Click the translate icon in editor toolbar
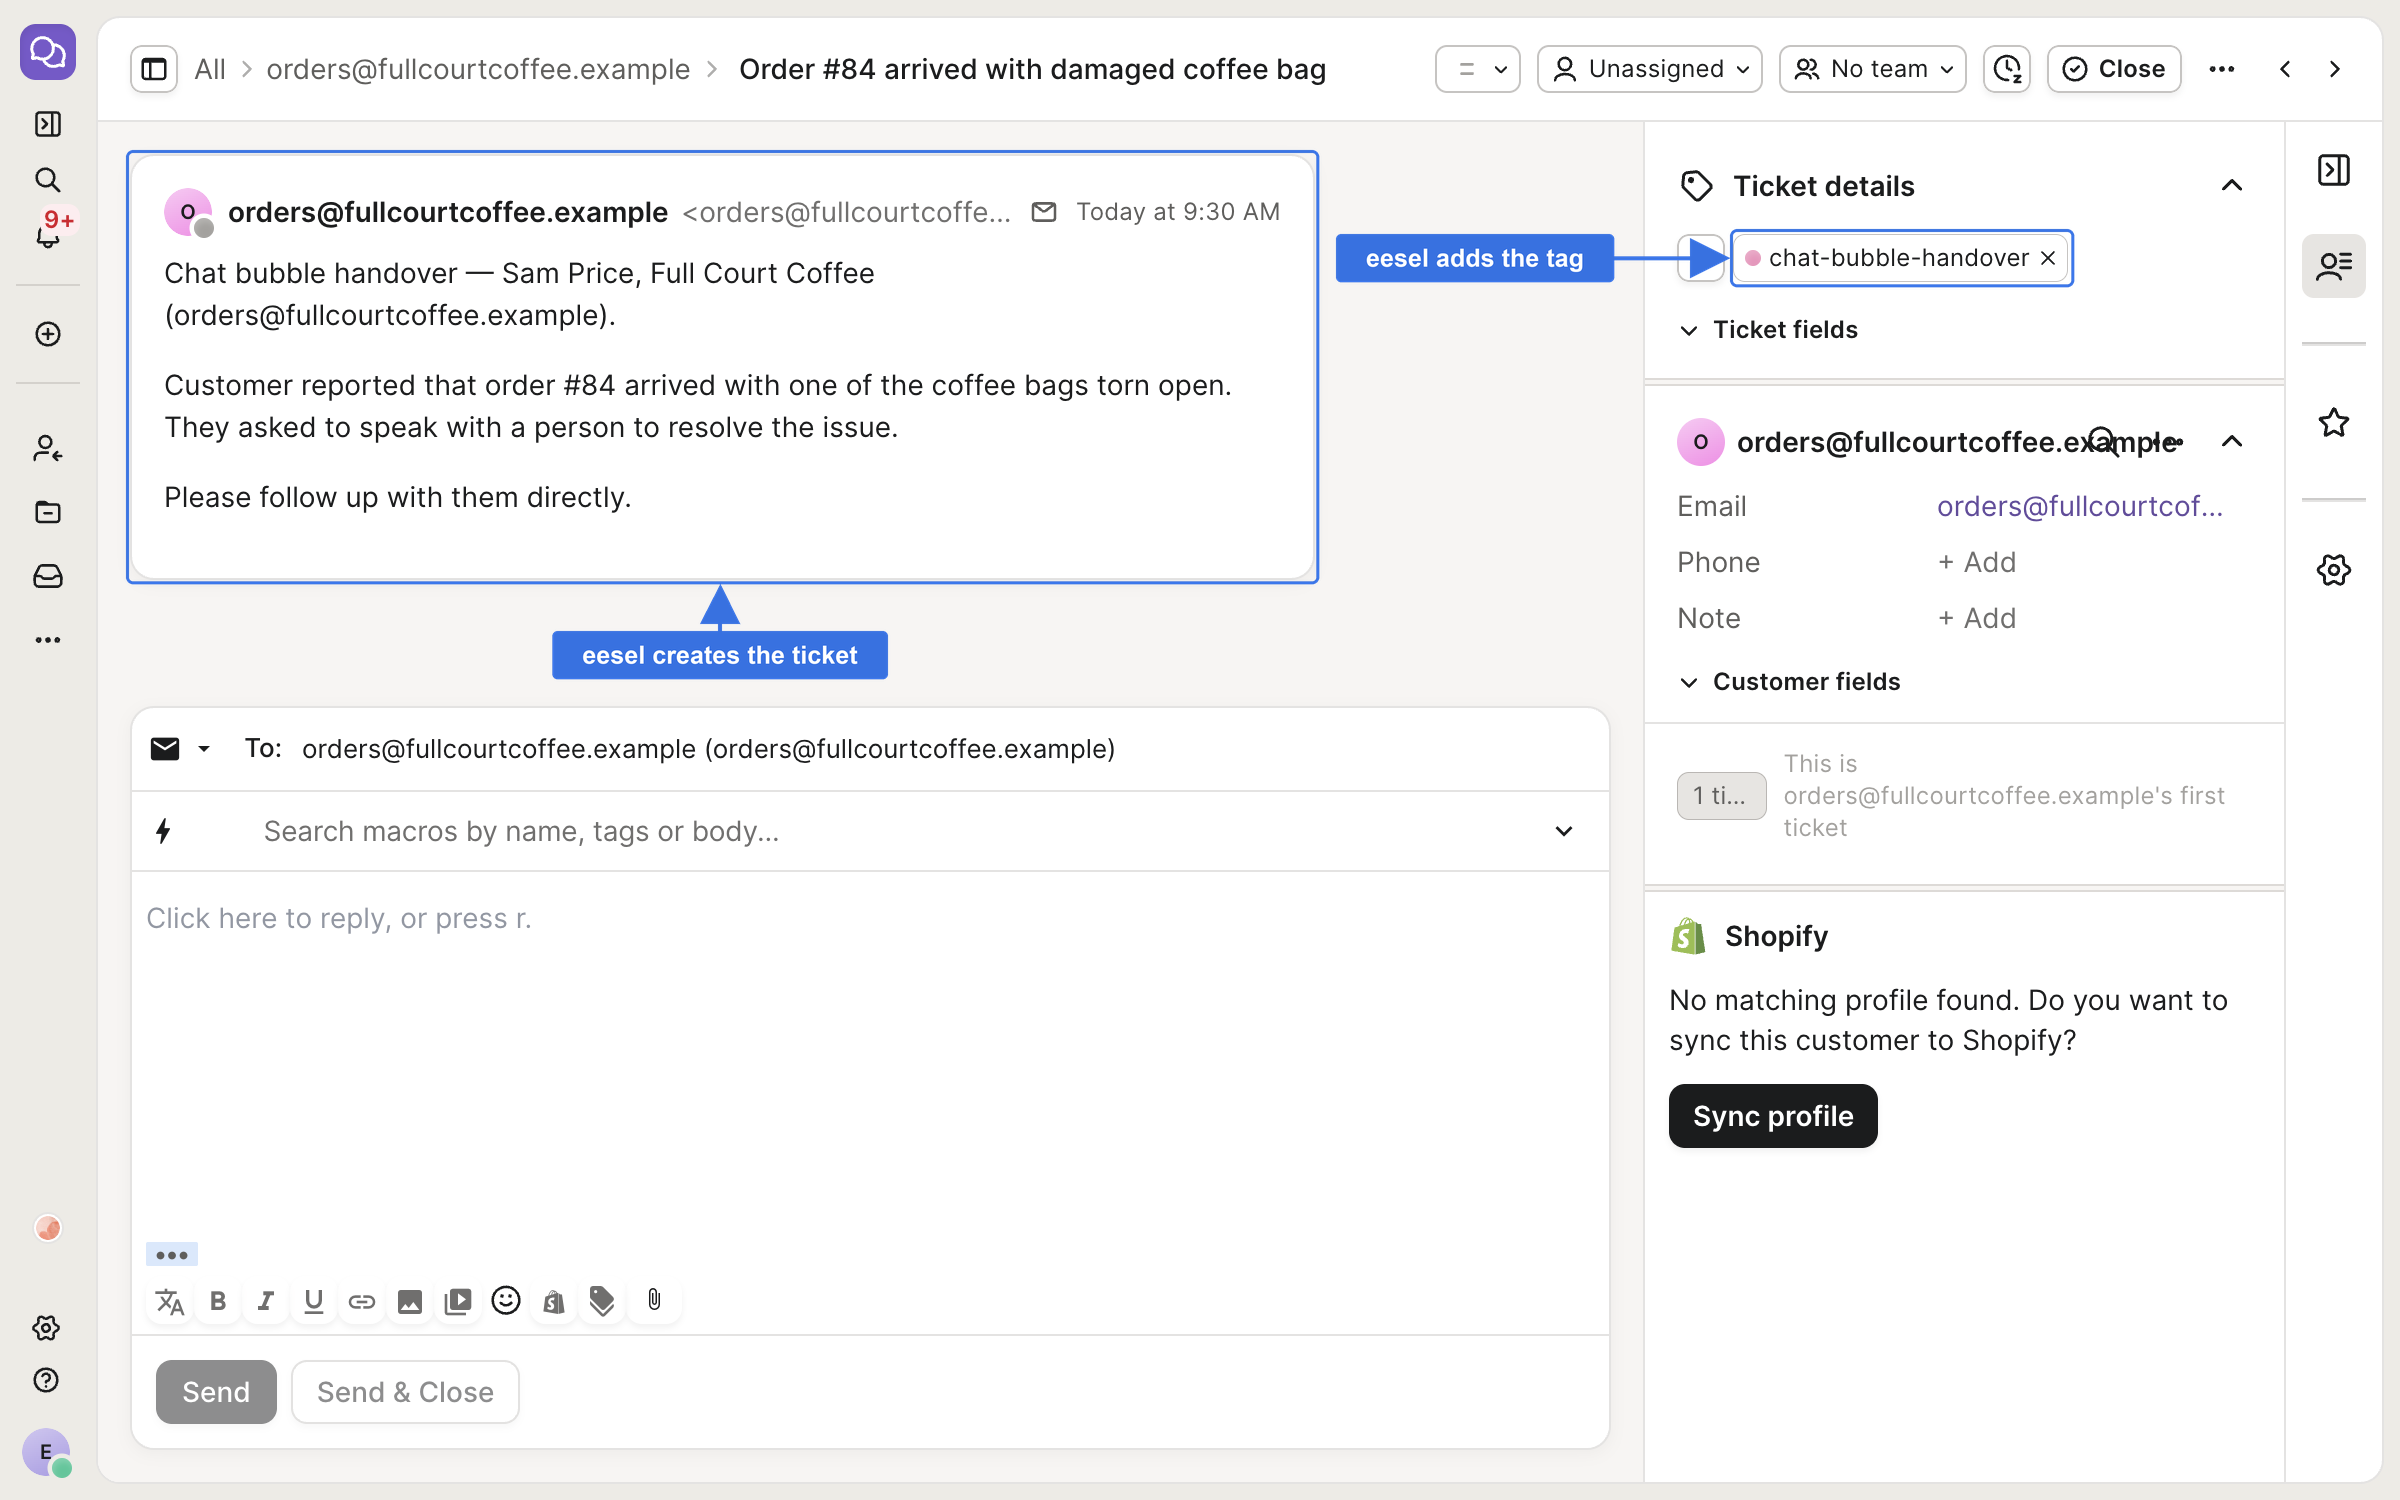Viewport: 2400px width, 1500px height. [170, 1301]
